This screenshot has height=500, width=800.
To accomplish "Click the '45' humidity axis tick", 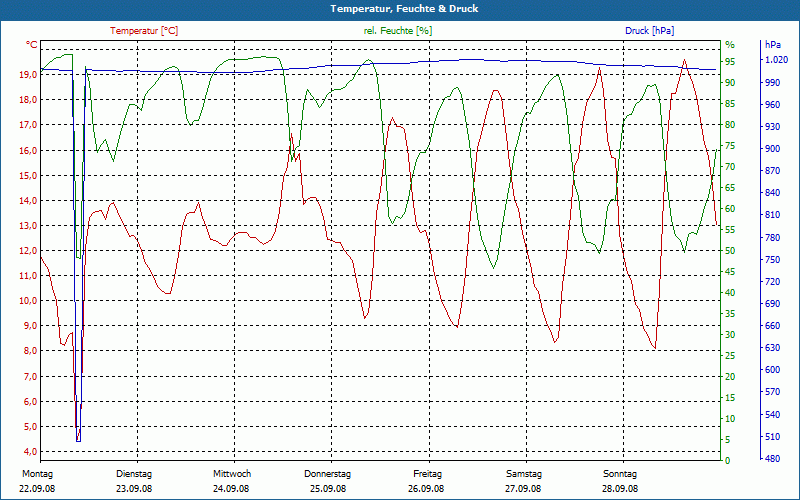I will [x=730, y=272].
